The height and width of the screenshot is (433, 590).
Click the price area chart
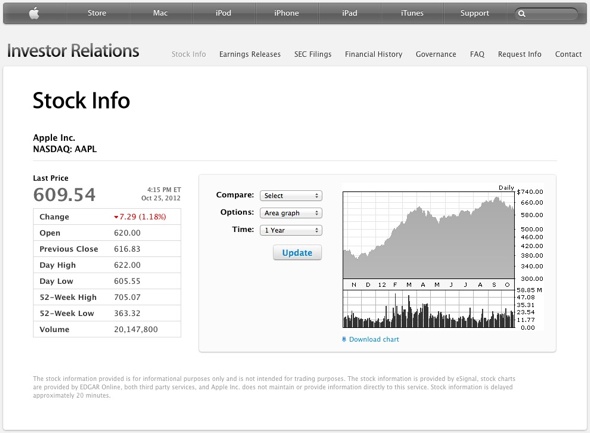tap(429, 235)
